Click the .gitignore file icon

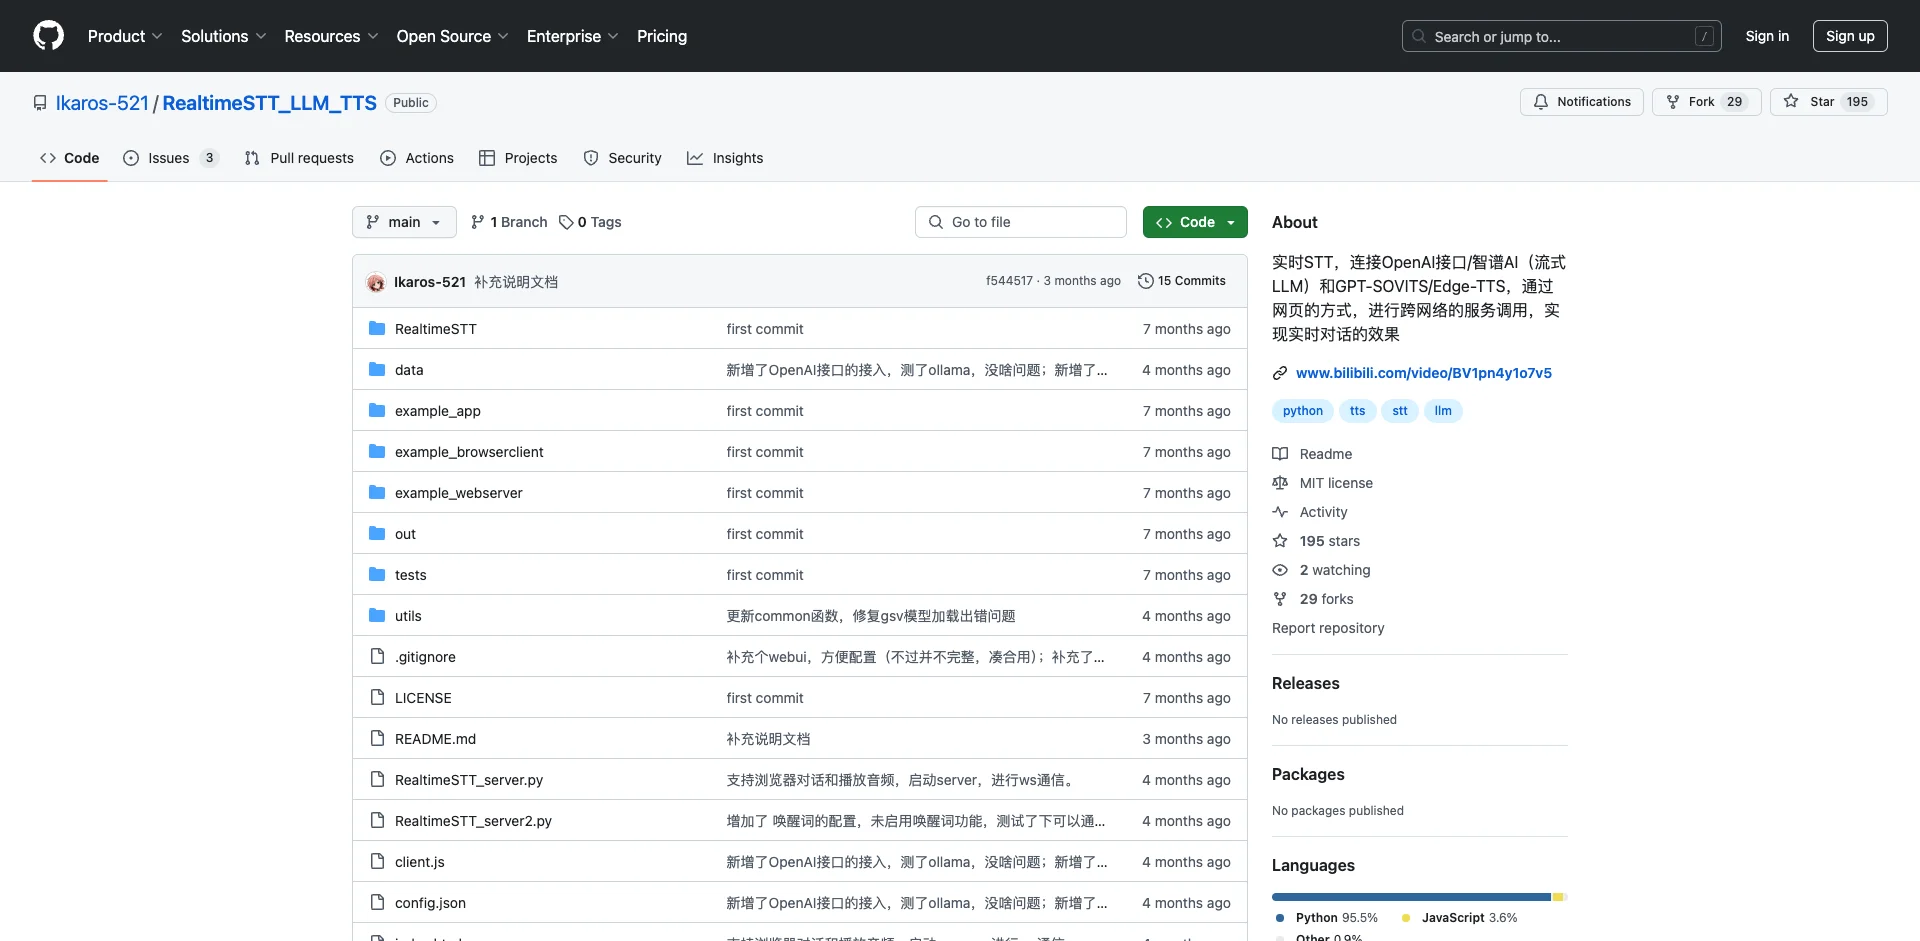pos(377,656)
